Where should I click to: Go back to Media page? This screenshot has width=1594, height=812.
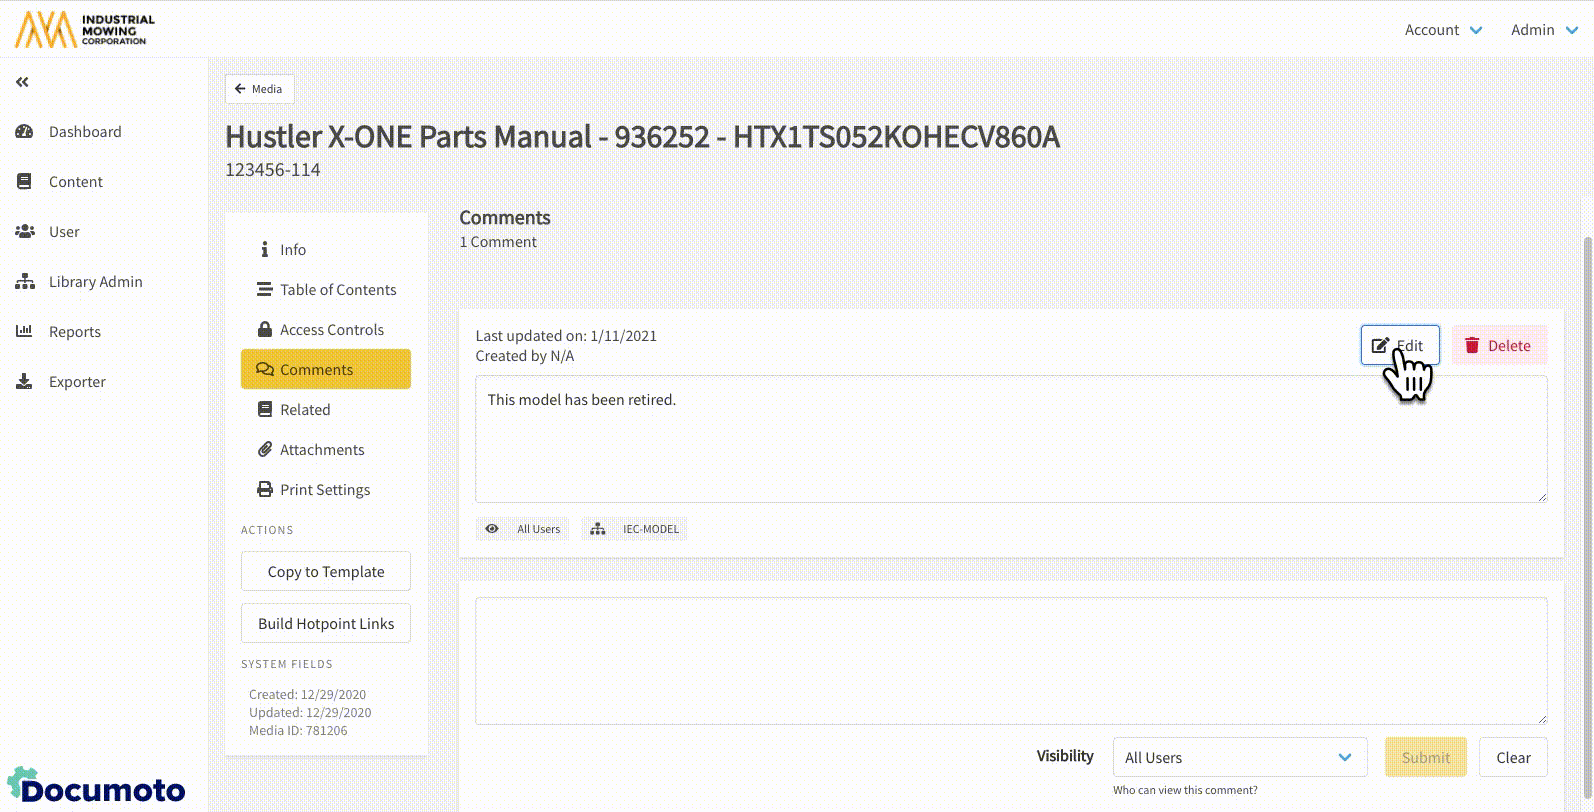tap(259, 89)
